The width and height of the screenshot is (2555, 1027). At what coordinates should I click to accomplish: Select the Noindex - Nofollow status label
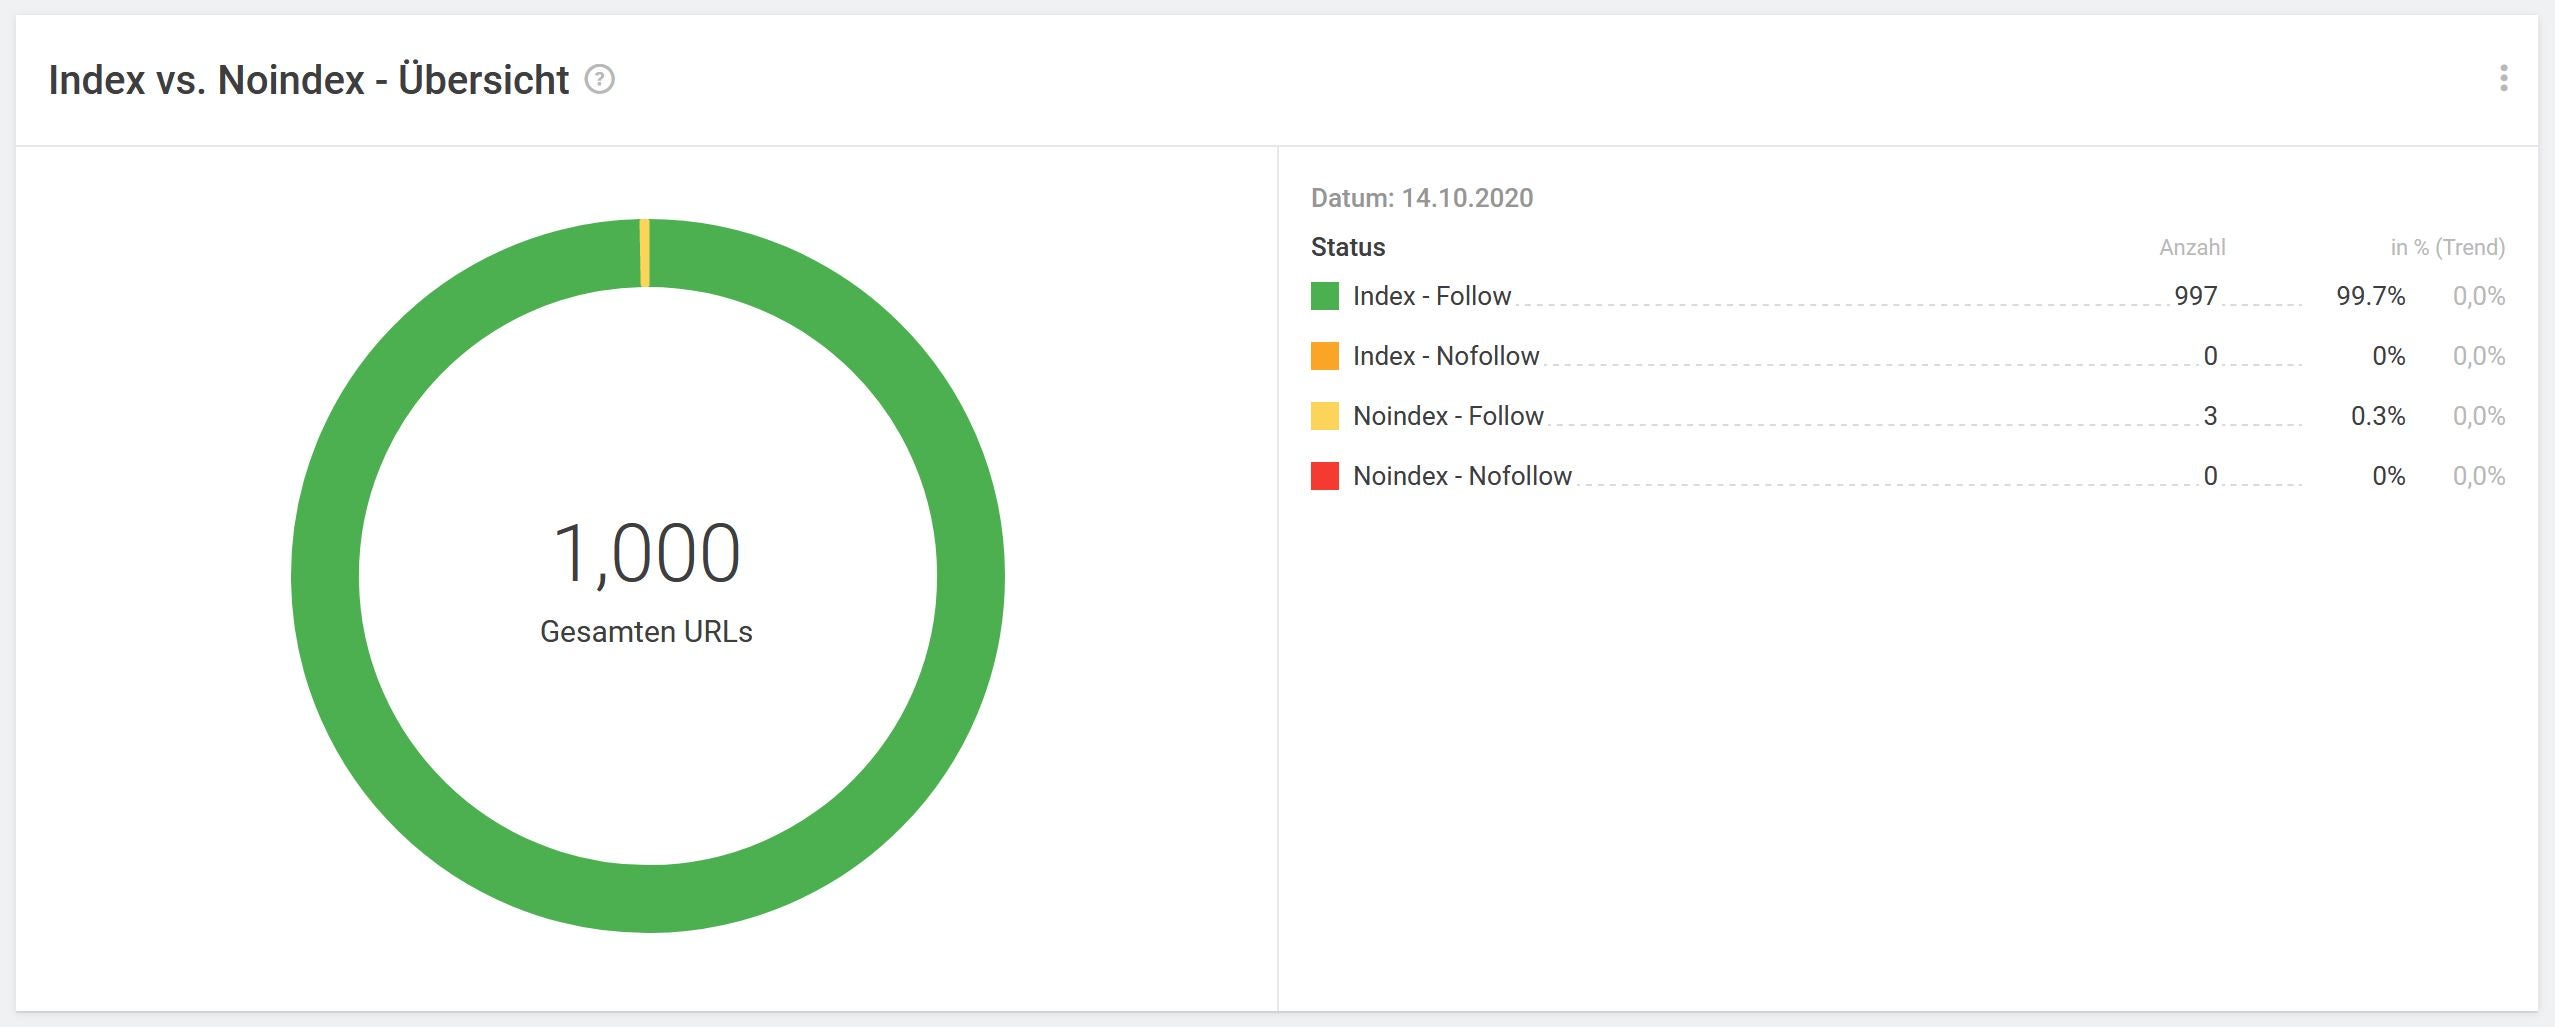click(1461, 476)
